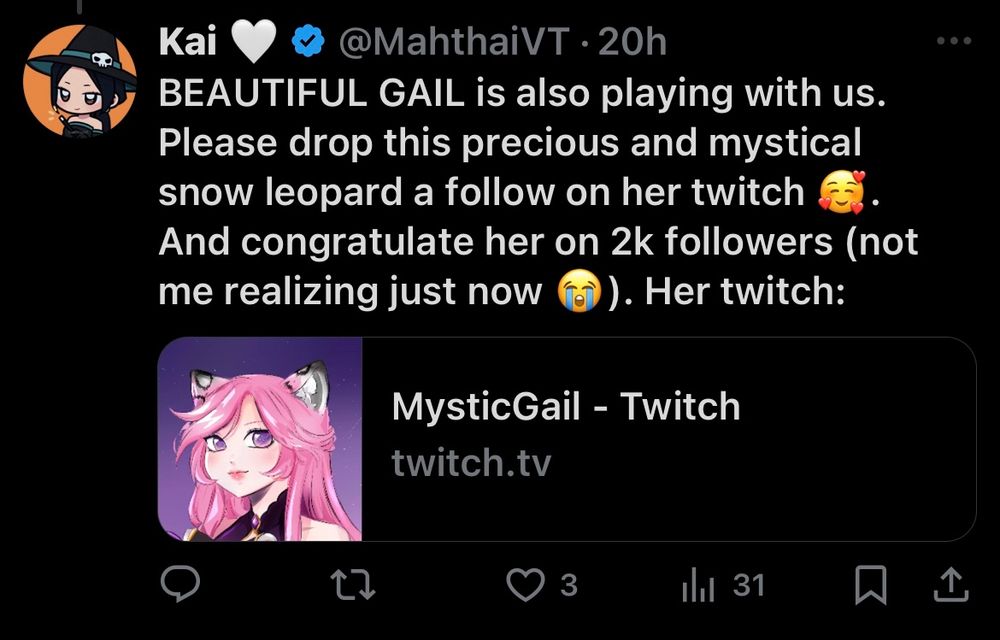Like the post with heart icon

pos(525,585)
